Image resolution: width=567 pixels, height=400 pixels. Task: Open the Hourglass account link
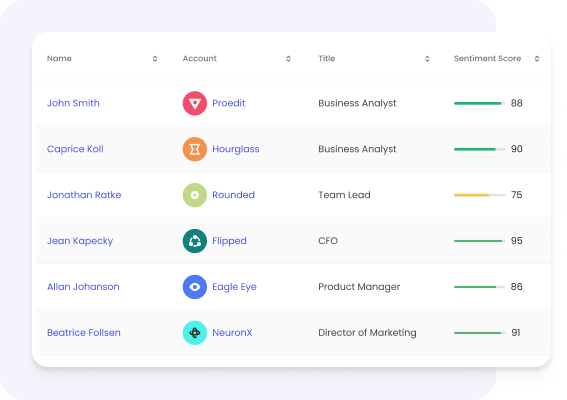click(236, 149)
